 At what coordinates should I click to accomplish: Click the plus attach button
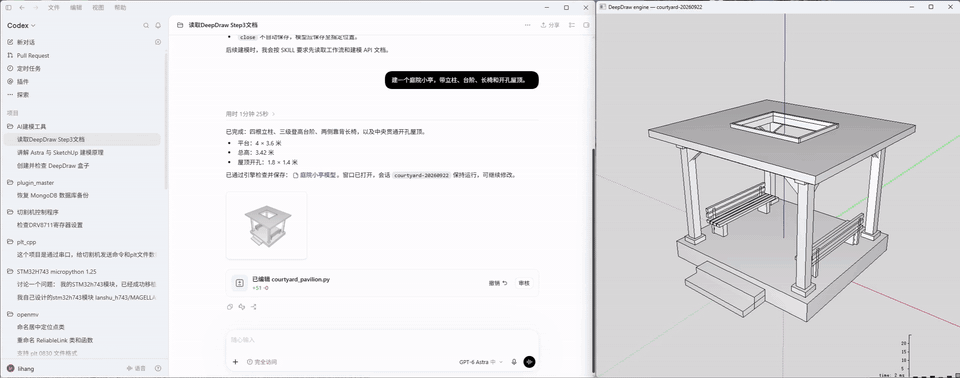(235, 362)
